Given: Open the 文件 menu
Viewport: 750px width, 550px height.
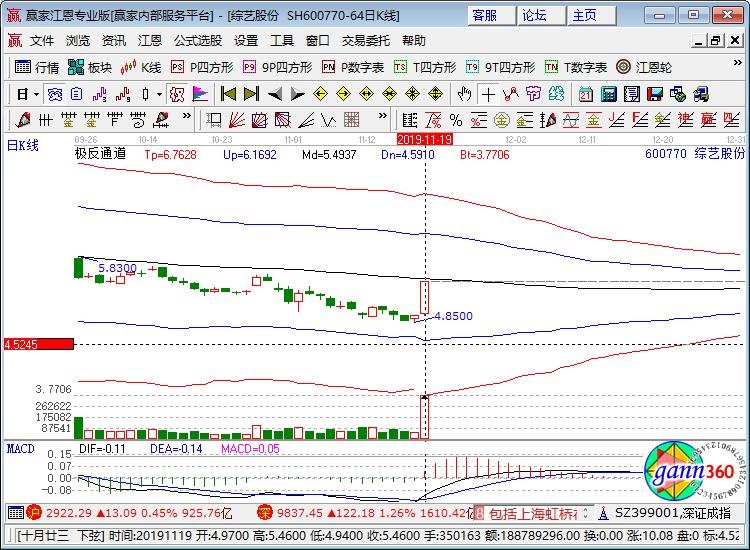Looking at the screenshot, I should [42, 41].
